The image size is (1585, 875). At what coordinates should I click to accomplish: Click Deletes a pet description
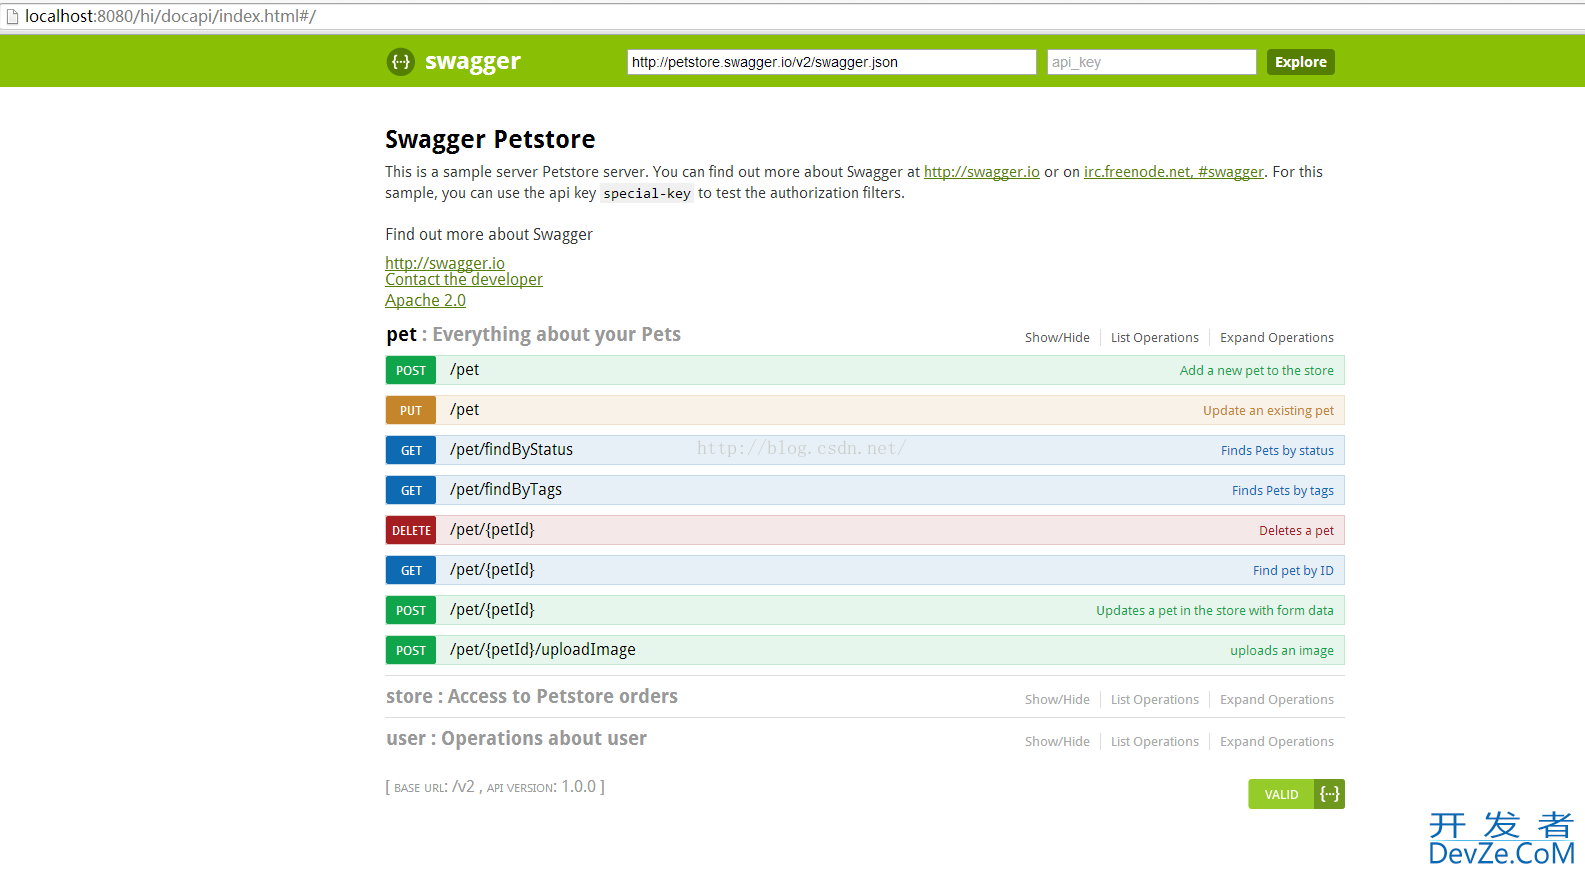click(x=1296, y=531)
